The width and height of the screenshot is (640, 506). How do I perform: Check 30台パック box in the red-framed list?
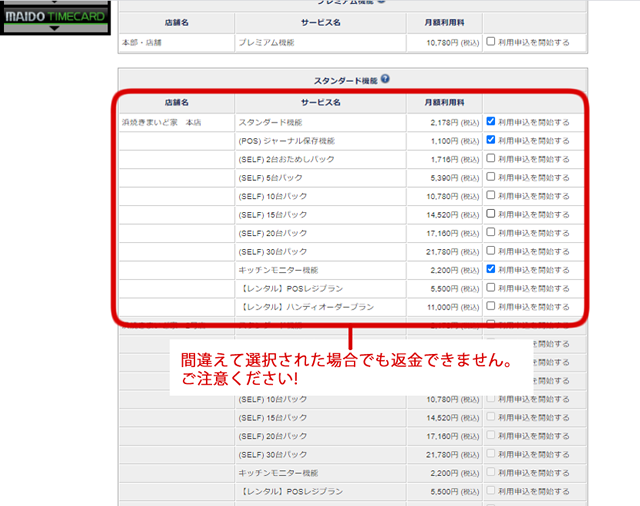click(491, 251)
